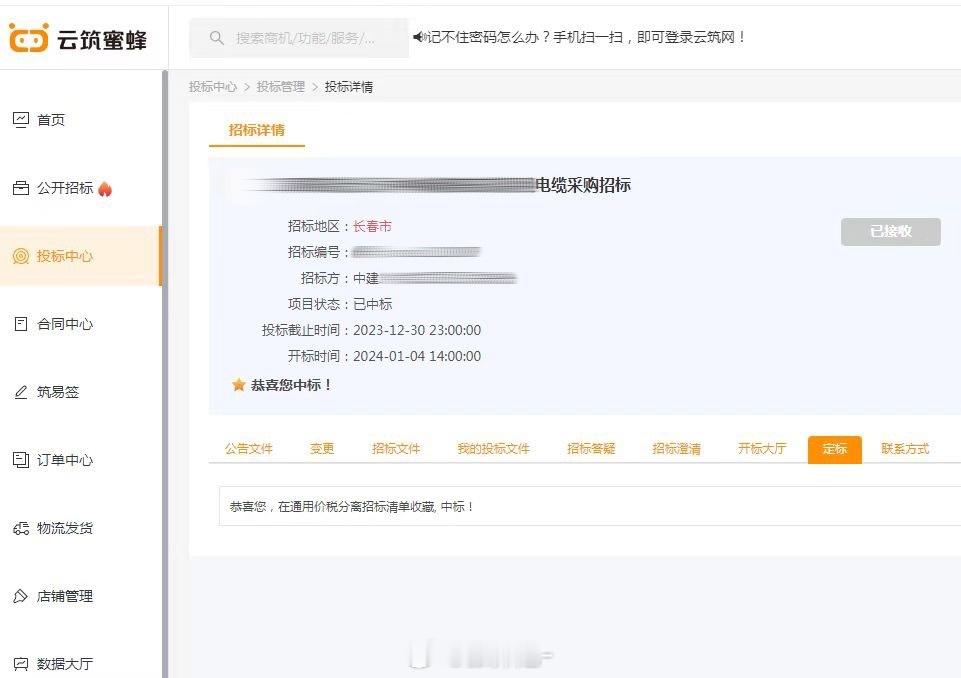Viewport: 961px width, 678px height.
Task: Click the 物流发货 truck icon
Action: click(x=21, y=528)
